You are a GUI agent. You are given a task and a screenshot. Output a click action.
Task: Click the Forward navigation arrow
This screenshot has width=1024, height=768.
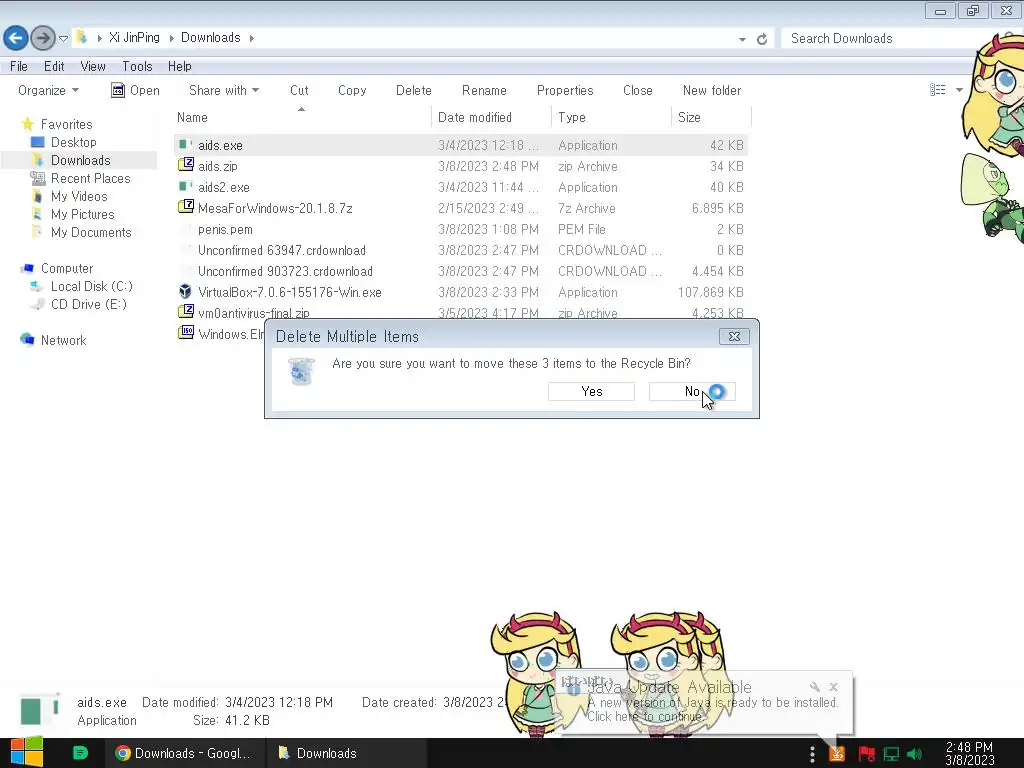(x=43, y=38)
